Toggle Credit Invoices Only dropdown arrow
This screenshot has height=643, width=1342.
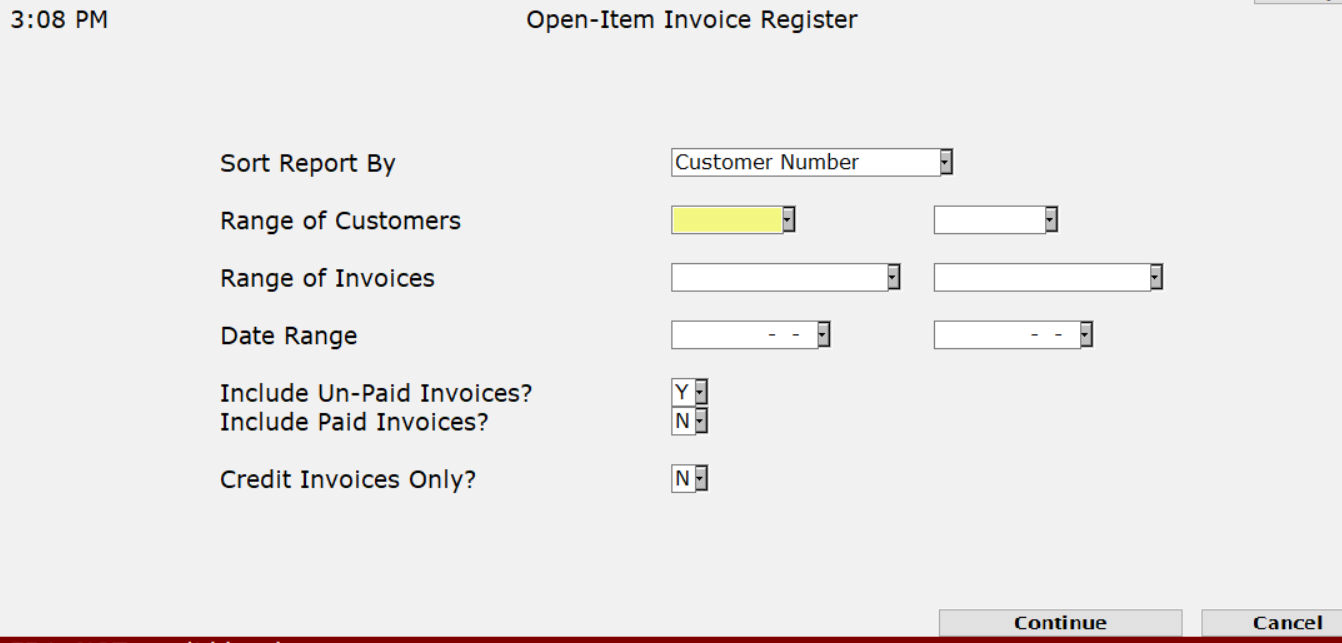point(701,480)
